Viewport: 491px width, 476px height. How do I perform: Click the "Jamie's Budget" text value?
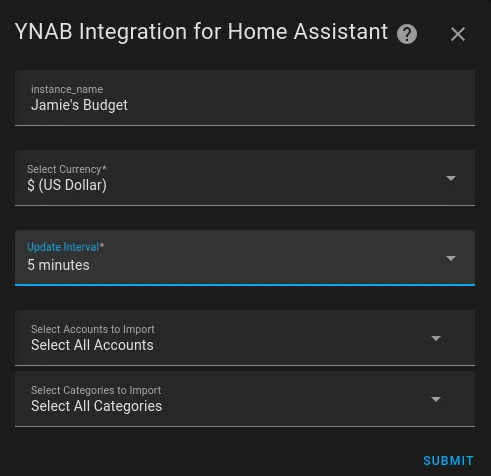79,105
